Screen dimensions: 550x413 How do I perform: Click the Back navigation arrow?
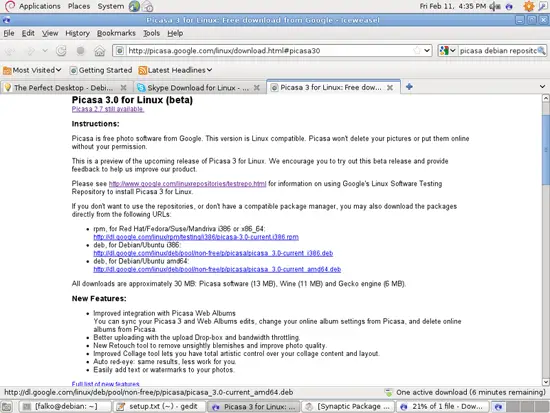point(9,51)
